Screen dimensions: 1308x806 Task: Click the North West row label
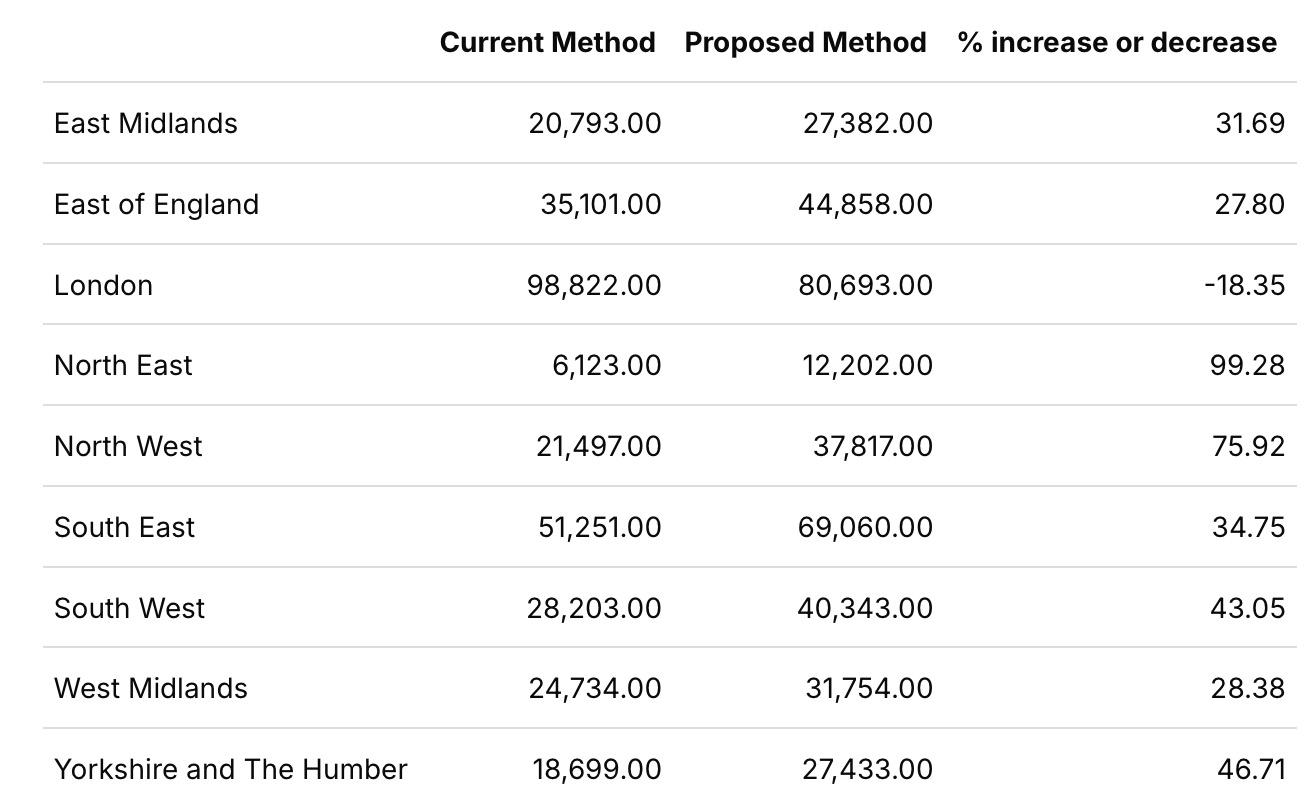tap(128, 446)
